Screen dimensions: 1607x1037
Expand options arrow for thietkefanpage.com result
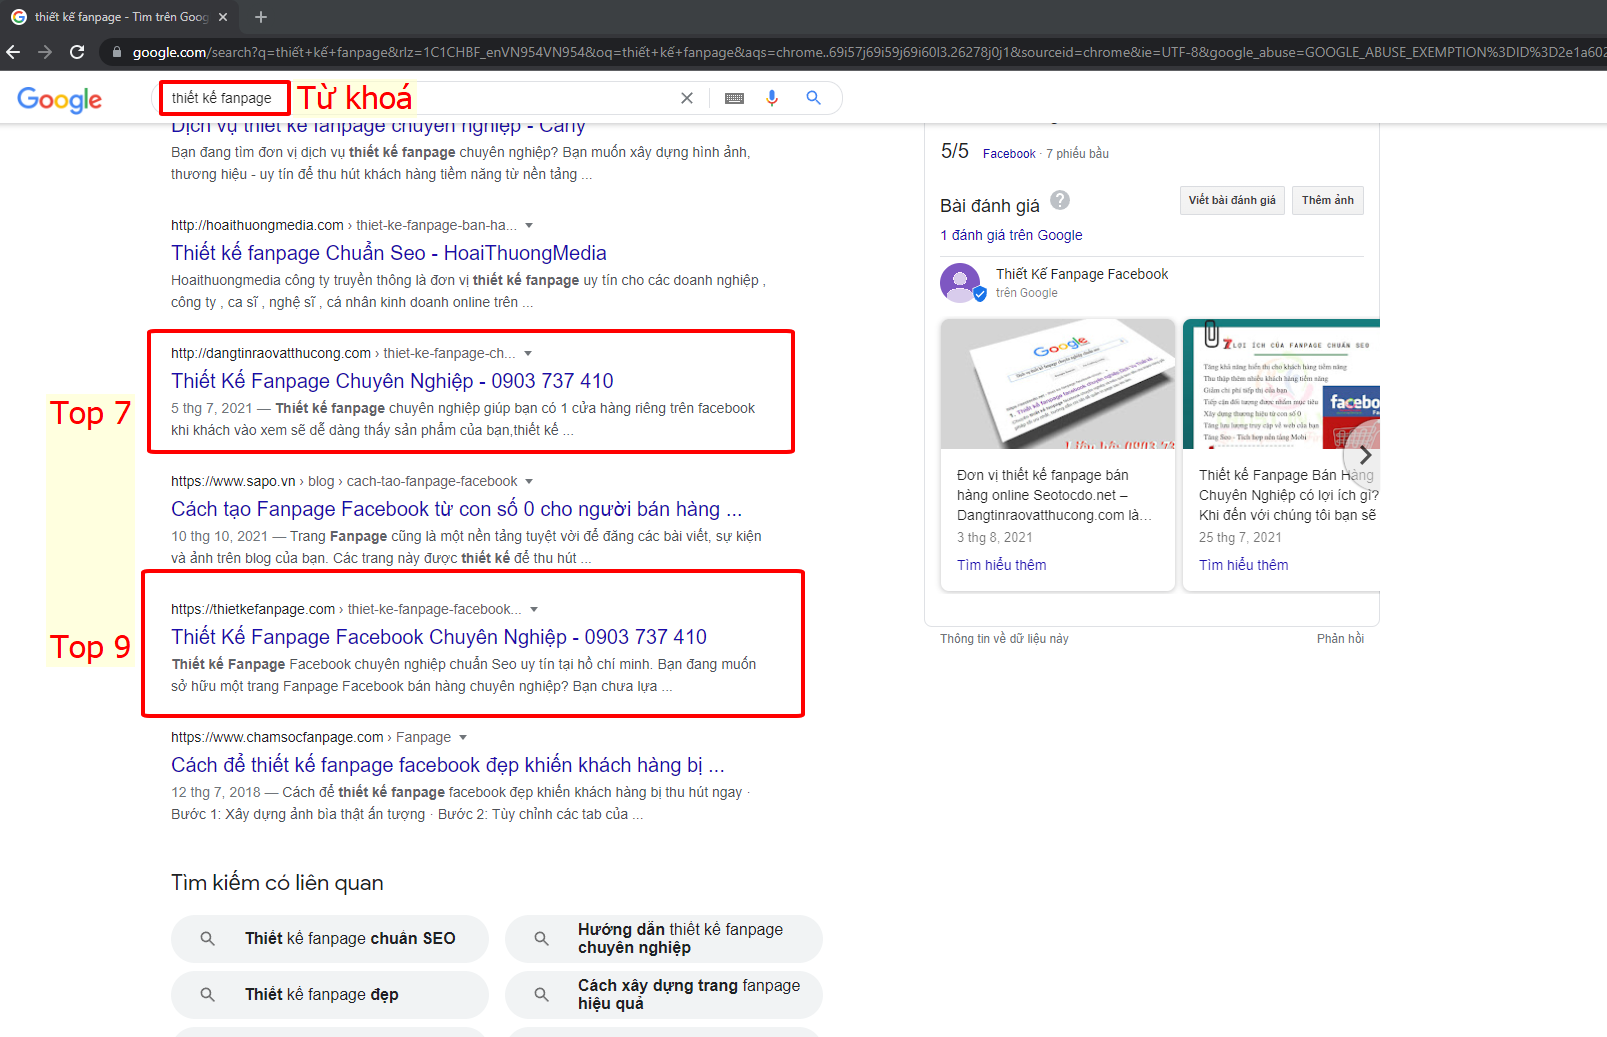pos(534,610)
